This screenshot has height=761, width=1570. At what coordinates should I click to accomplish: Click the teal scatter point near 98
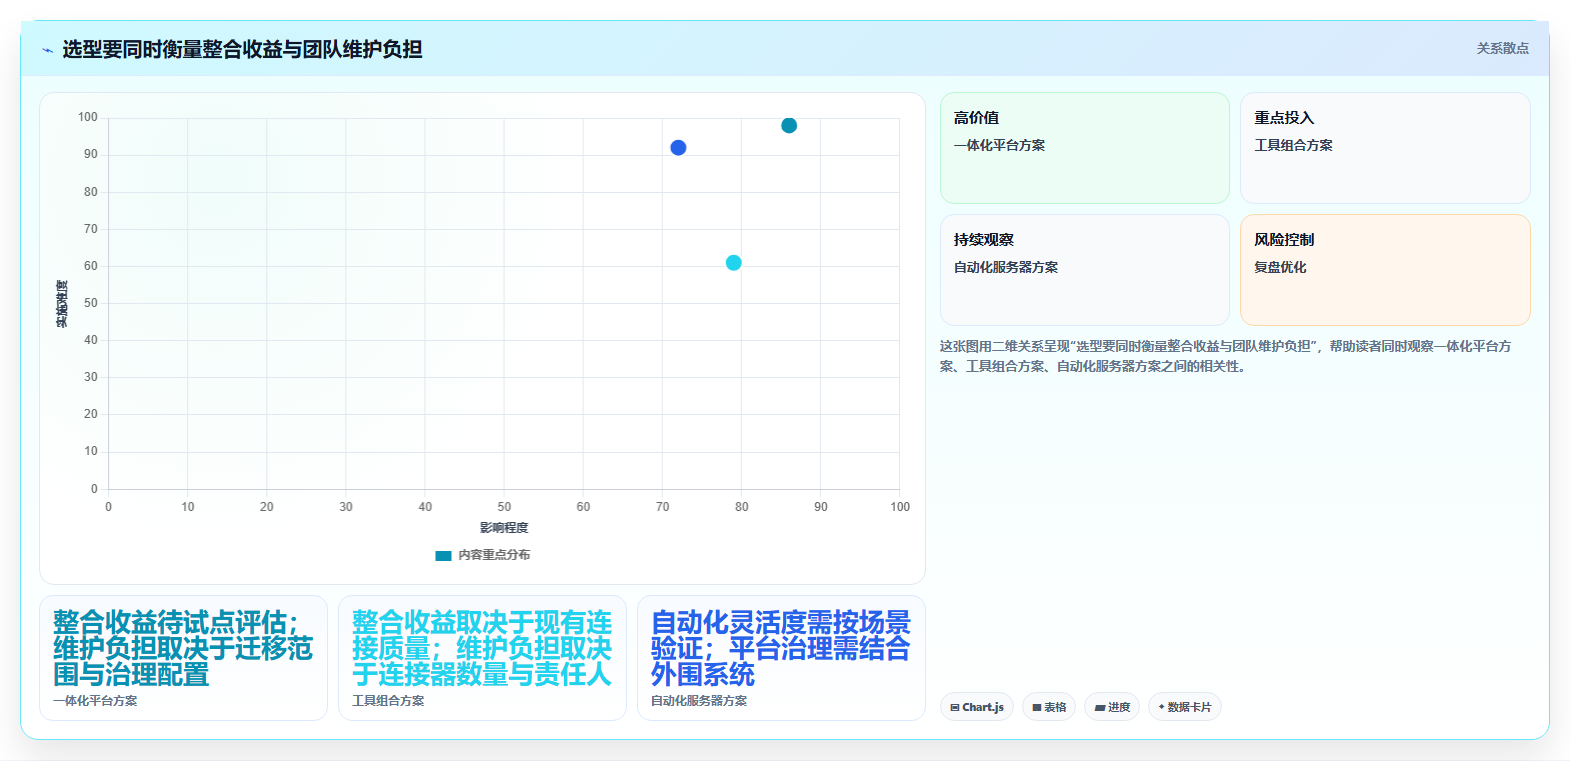pyautogui.click(x=789, y=126)
